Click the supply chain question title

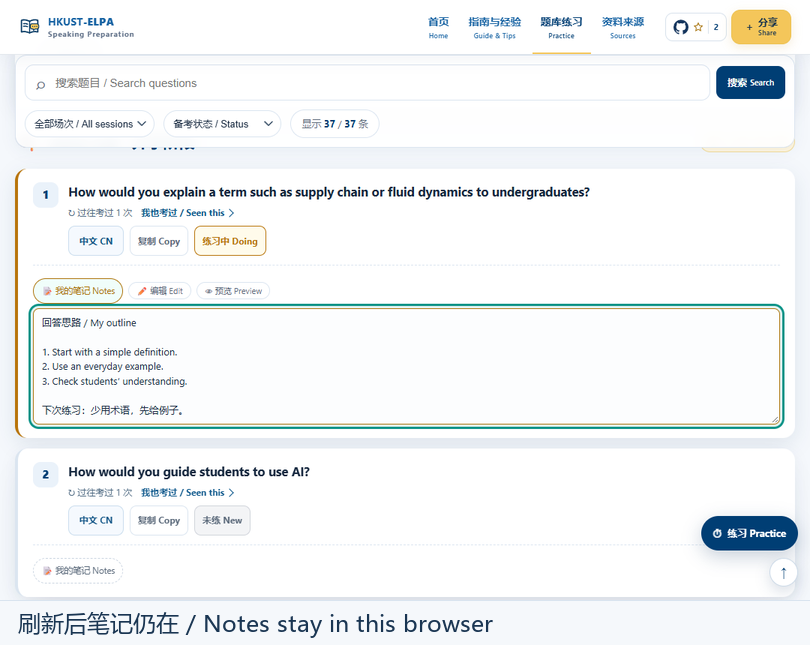[329, 192]
